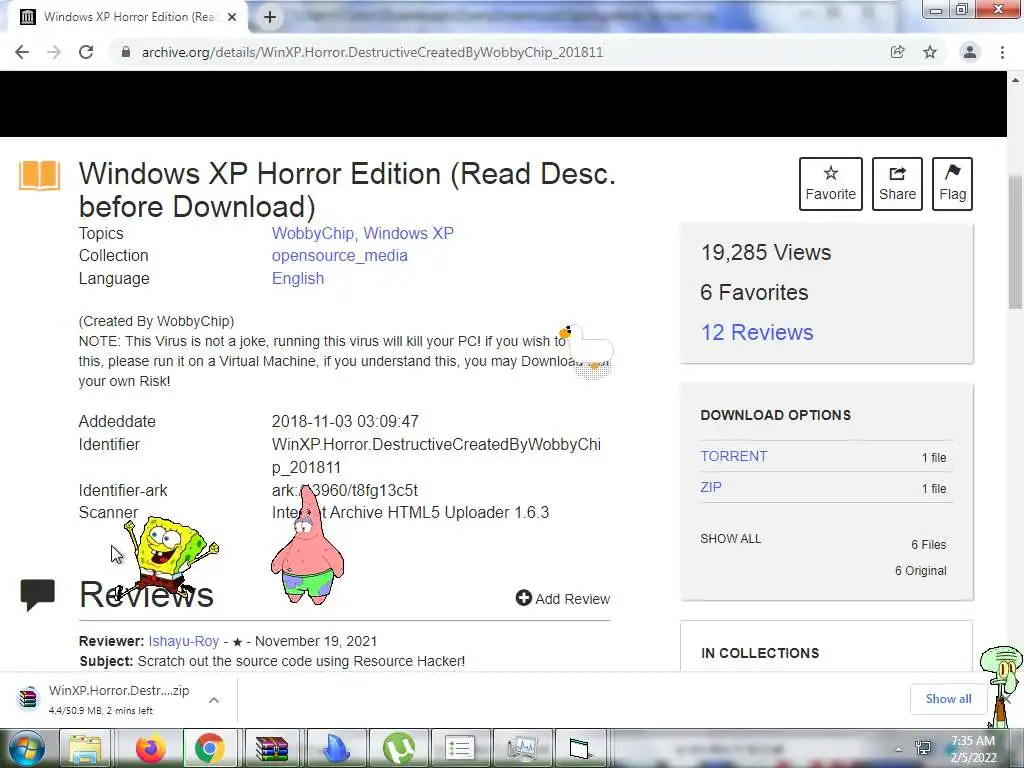
Task: Click the Internet Archive HTML5 Uploader 1.6.3 text
Action: 410,513
